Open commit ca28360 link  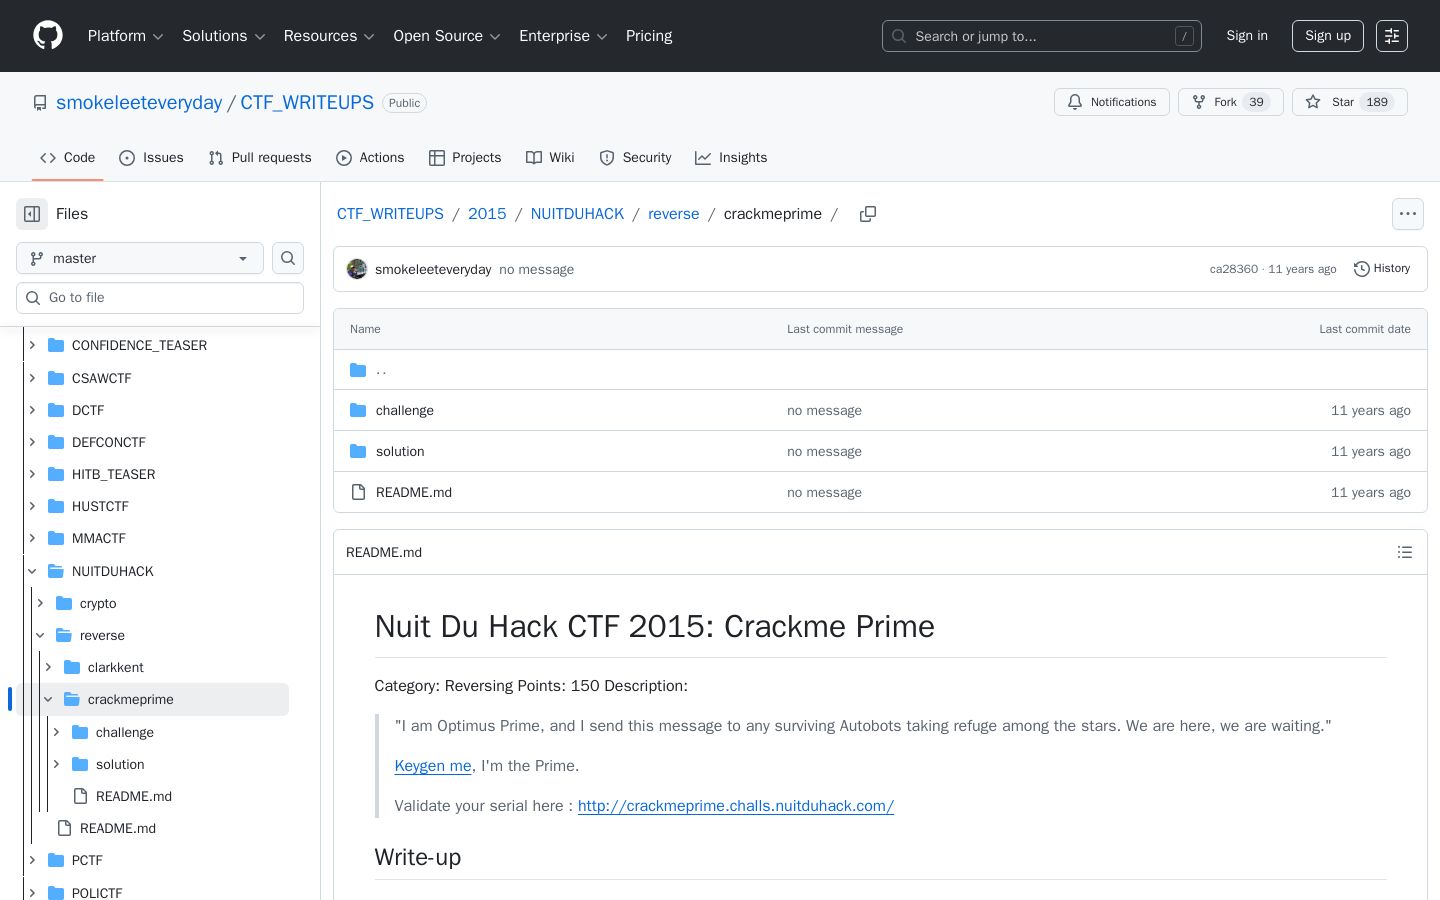(1234, 269)
